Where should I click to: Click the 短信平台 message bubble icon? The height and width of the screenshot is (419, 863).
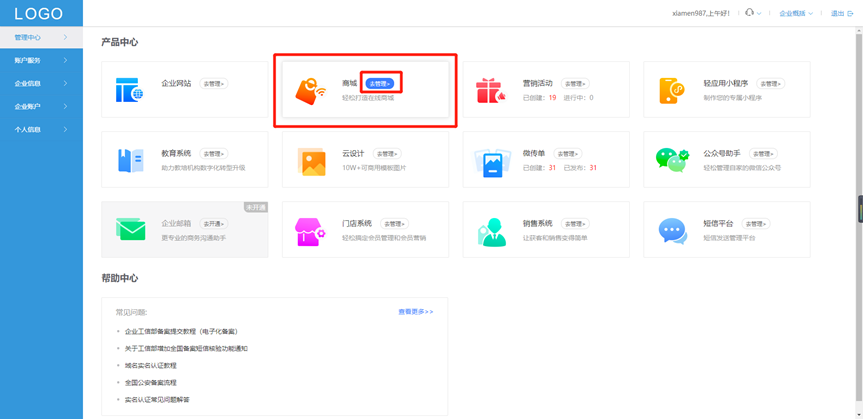[672, 231]
